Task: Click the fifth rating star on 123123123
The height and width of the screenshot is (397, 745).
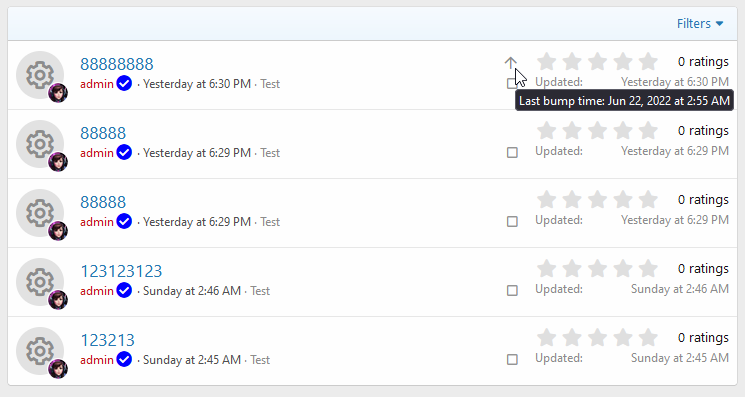Action: click(648, 269)
